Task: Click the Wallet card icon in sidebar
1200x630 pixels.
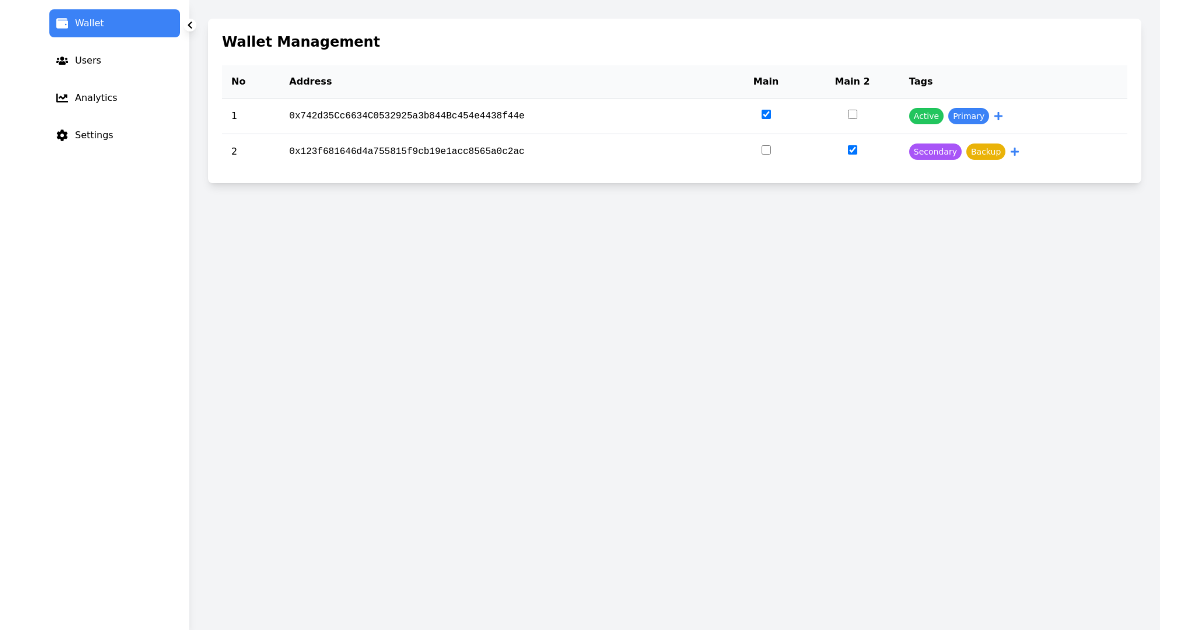Action: (x=62, y=23)
